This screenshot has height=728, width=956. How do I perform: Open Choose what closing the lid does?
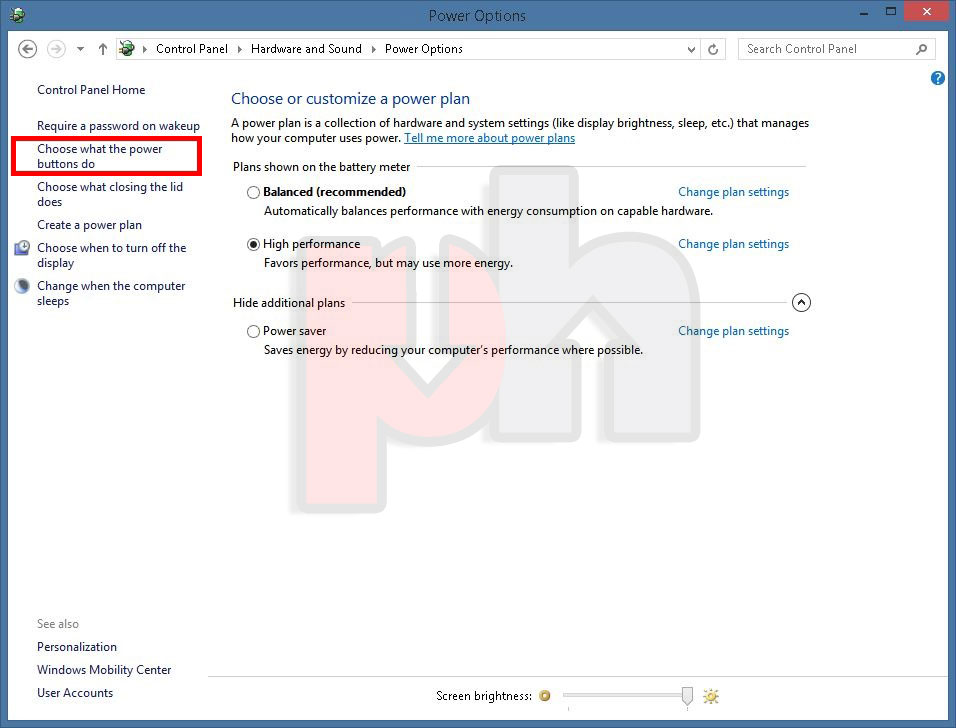point(110,194)
